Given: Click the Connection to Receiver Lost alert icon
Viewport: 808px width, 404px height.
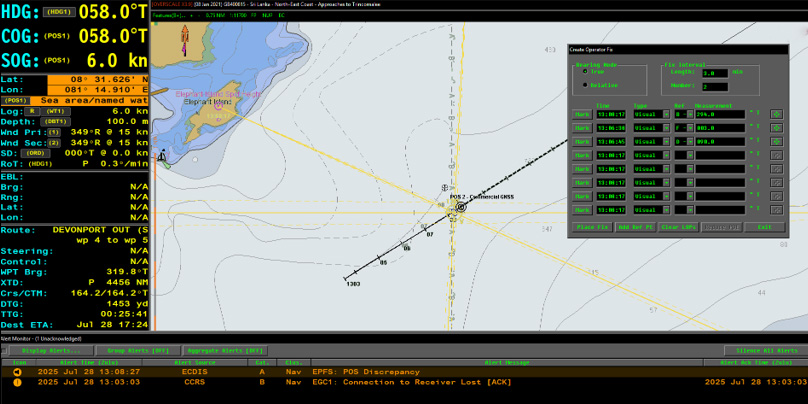Looking at the screenshot, I should coord(17,382).
